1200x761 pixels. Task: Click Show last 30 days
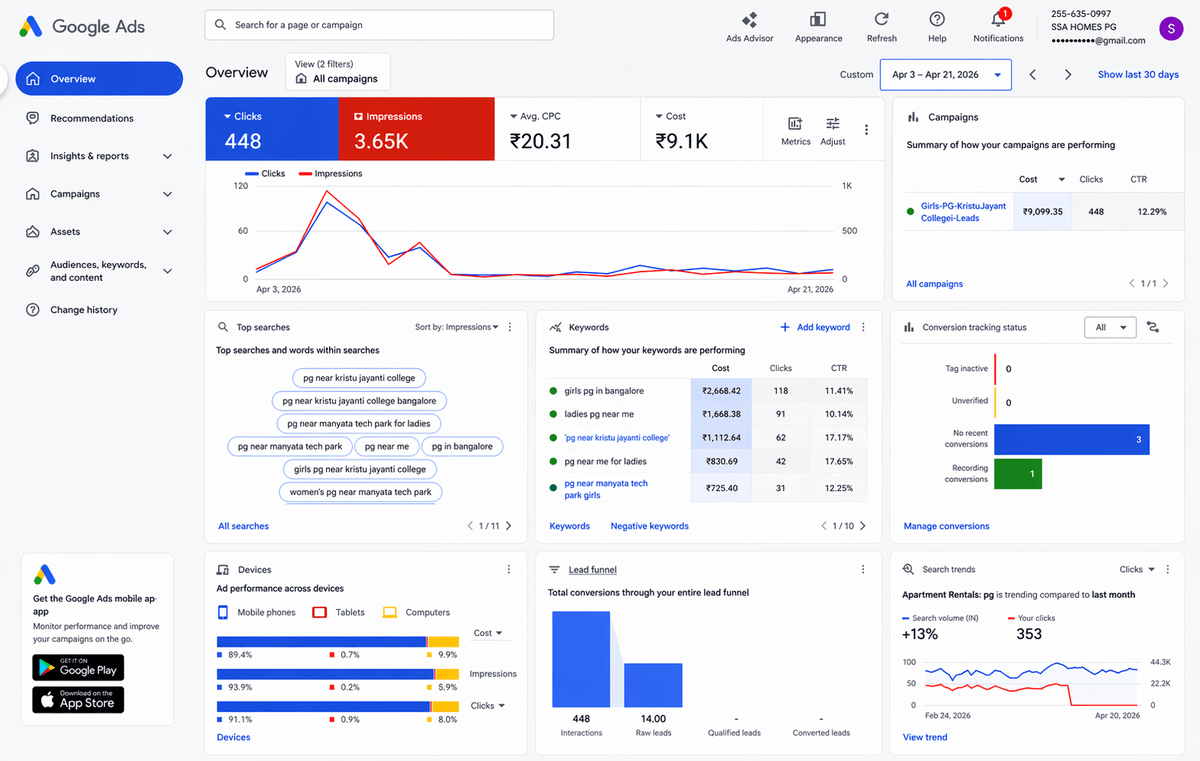tap(1138, 75)
